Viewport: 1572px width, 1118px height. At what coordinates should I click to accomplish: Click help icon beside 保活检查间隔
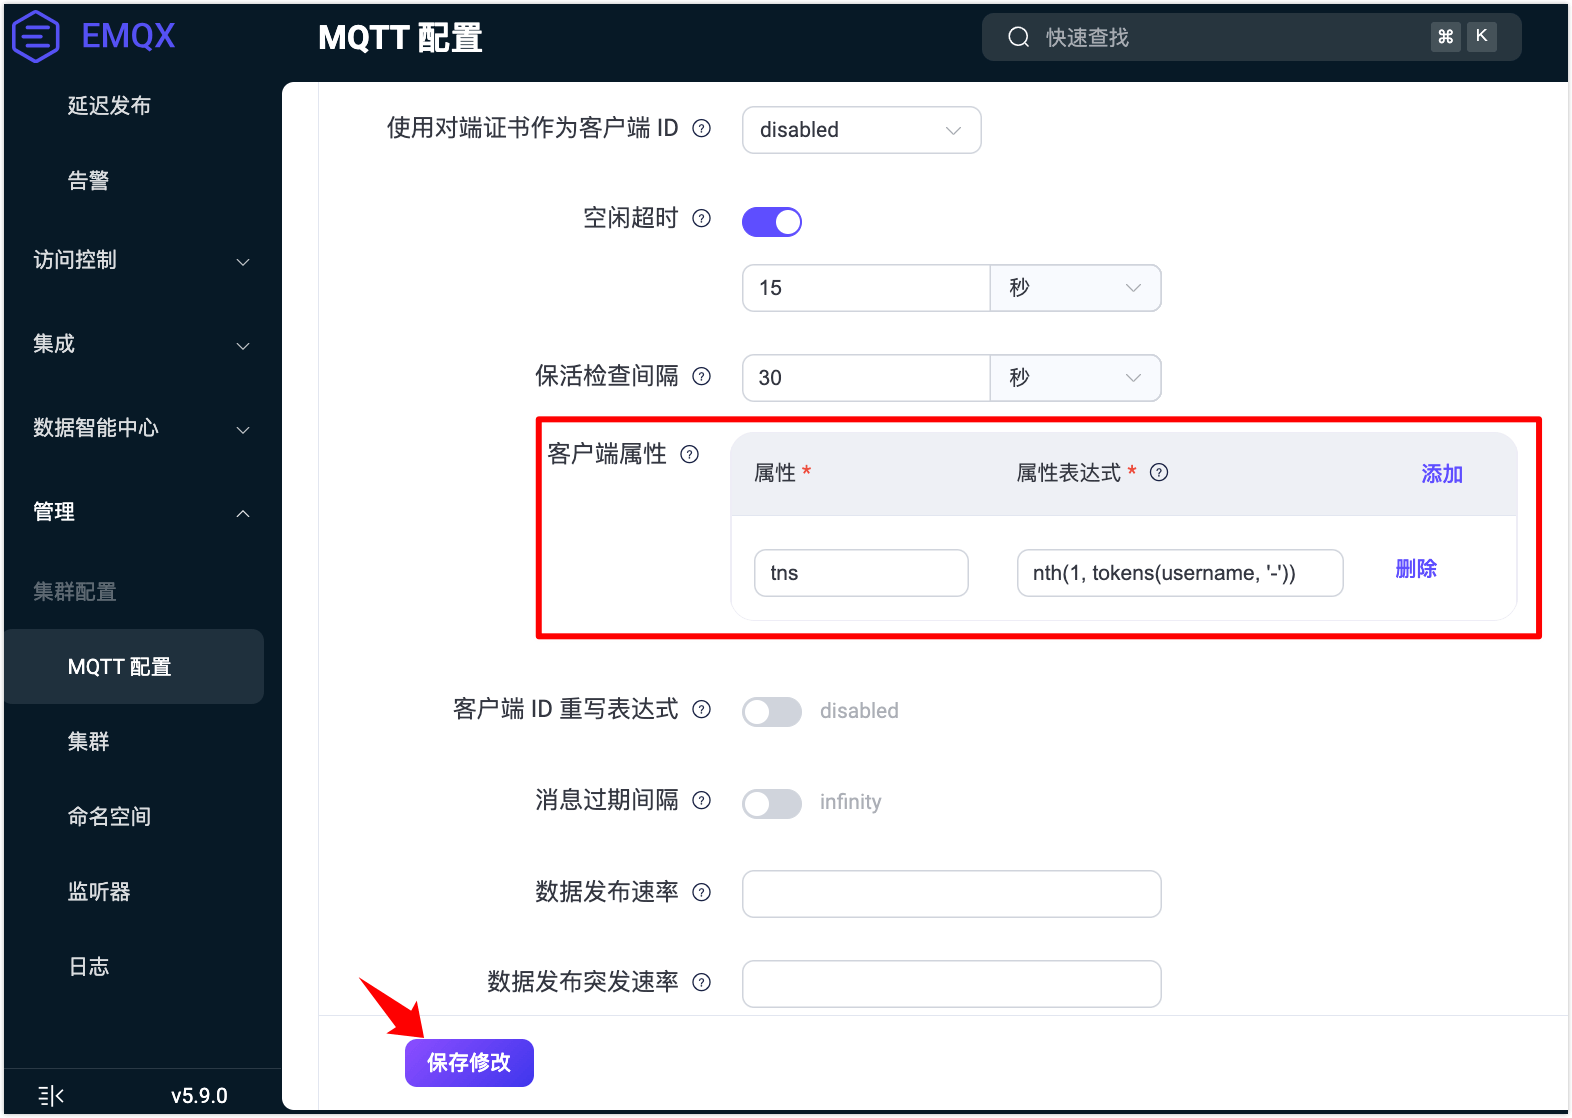(702, 376)
